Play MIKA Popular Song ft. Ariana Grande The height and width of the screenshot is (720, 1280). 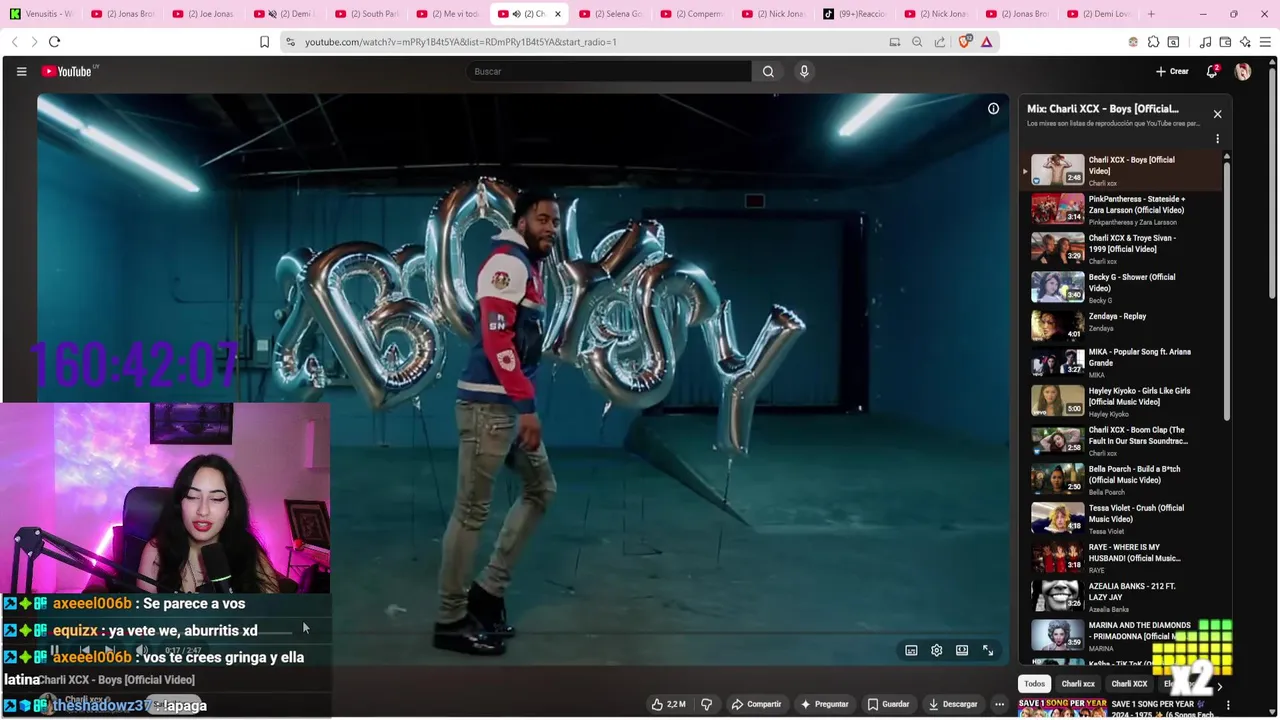click(1120, 362)
